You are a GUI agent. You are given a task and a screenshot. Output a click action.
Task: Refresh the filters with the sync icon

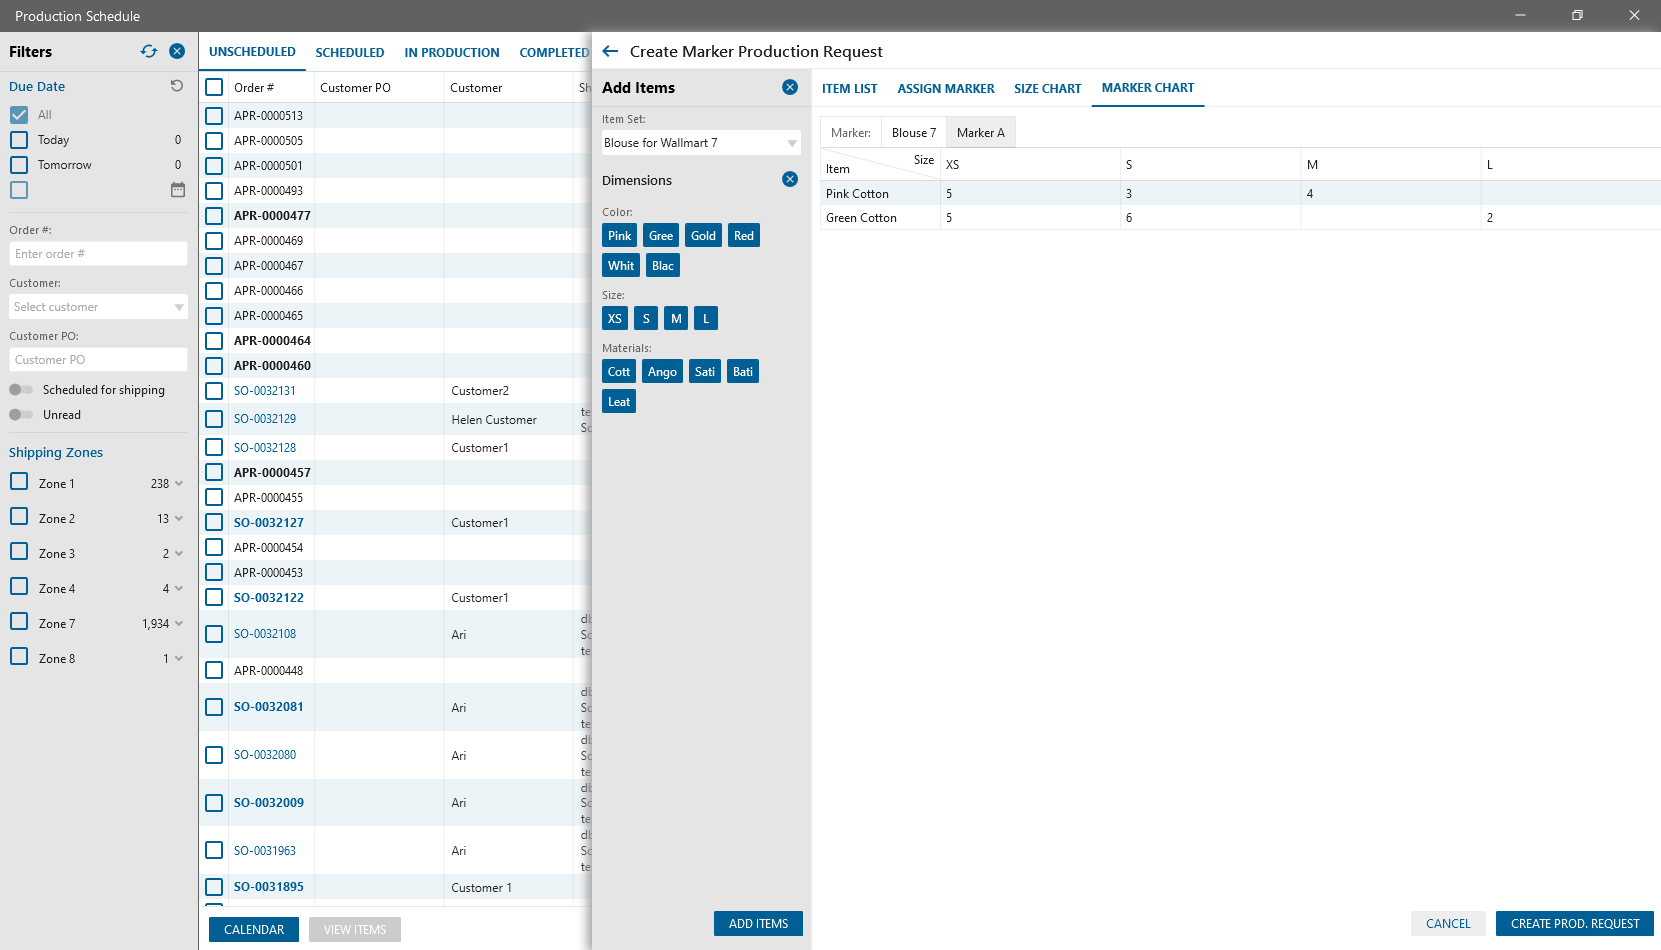[x=149, y=51]
